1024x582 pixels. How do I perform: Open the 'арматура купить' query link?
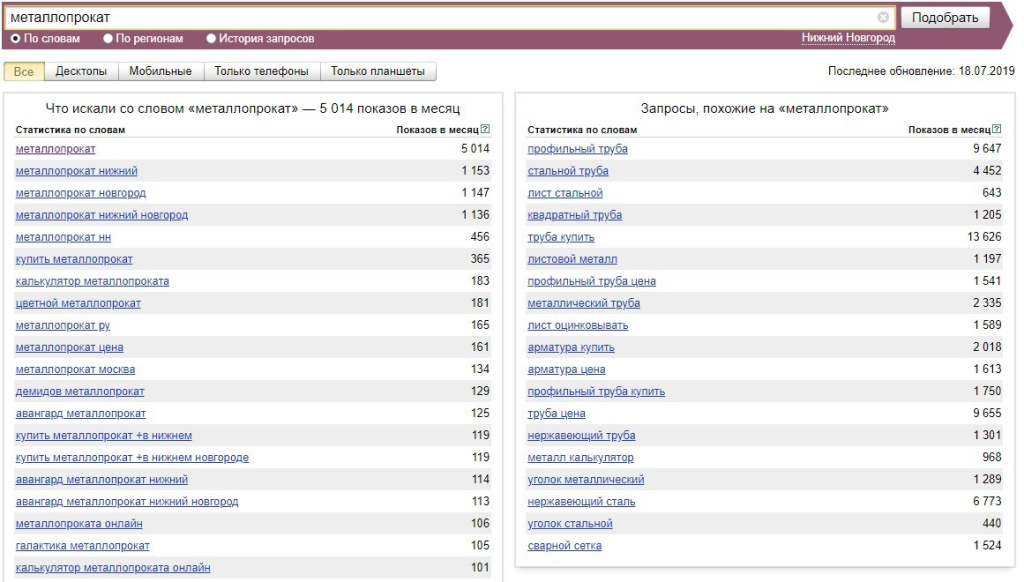(571, 348)
